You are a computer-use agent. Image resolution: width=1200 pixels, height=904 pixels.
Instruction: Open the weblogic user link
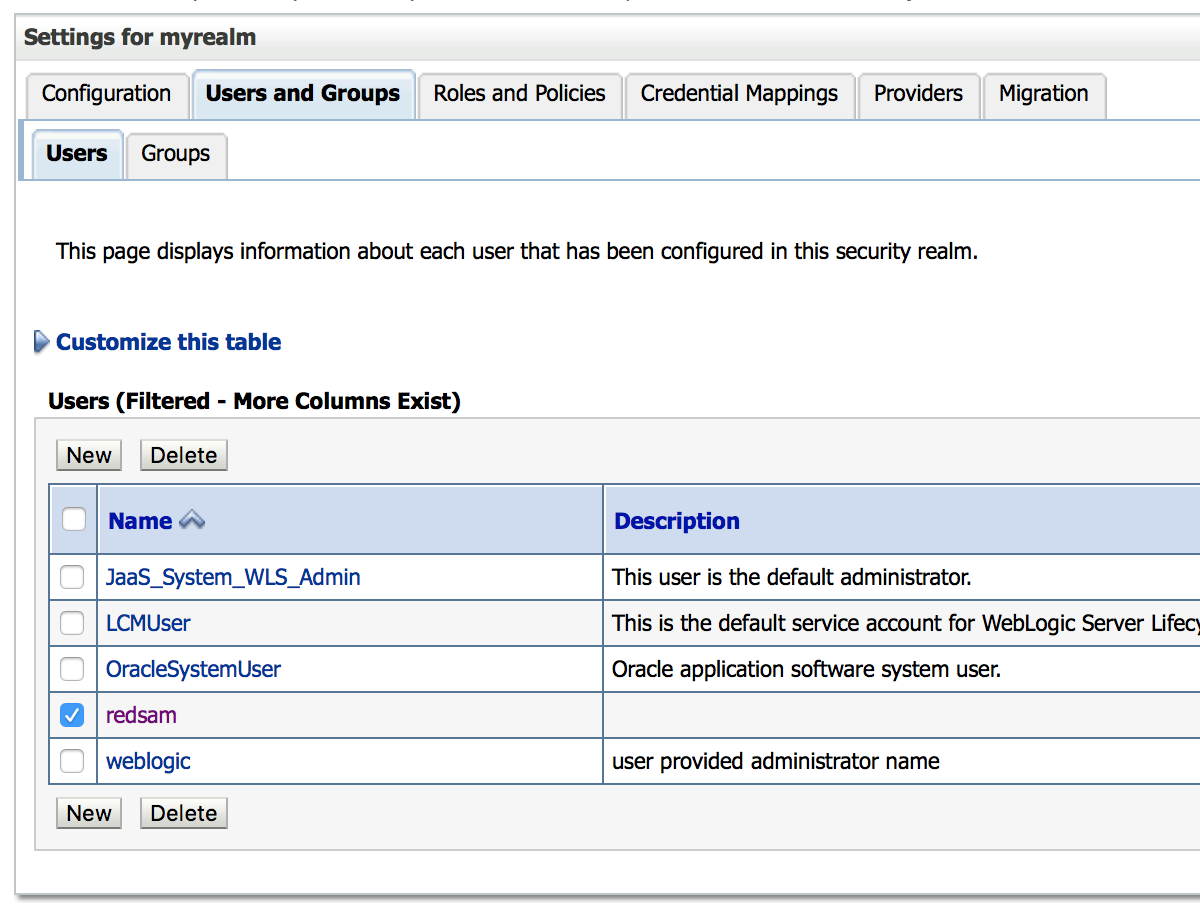point(148,762)
